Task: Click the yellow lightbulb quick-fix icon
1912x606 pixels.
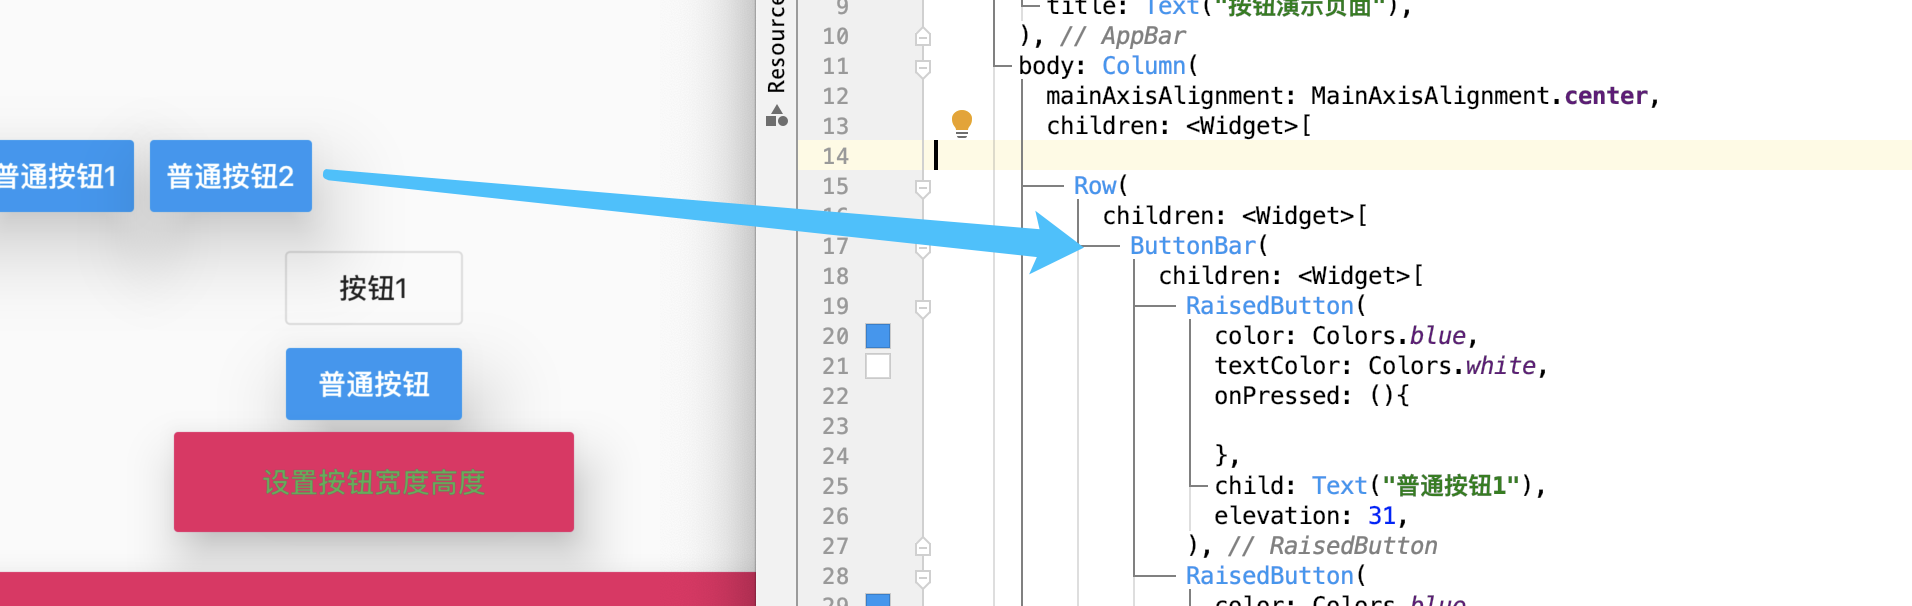Action: 961,123
